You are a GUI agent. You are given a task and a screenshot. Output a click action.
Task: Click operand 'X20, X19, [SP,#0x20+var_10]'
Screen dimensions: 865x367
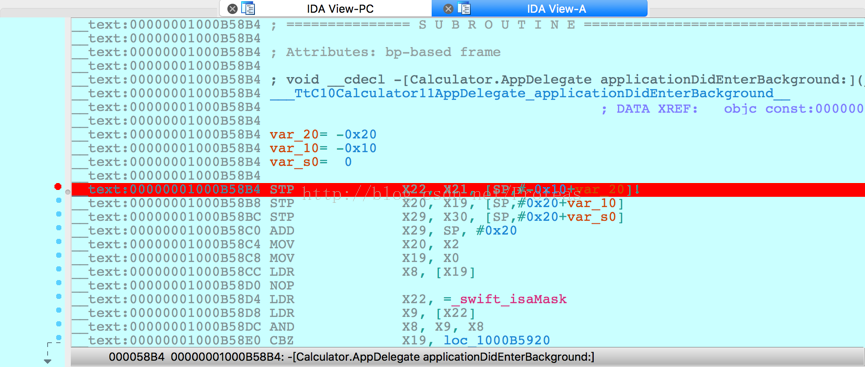coord(512,203)
